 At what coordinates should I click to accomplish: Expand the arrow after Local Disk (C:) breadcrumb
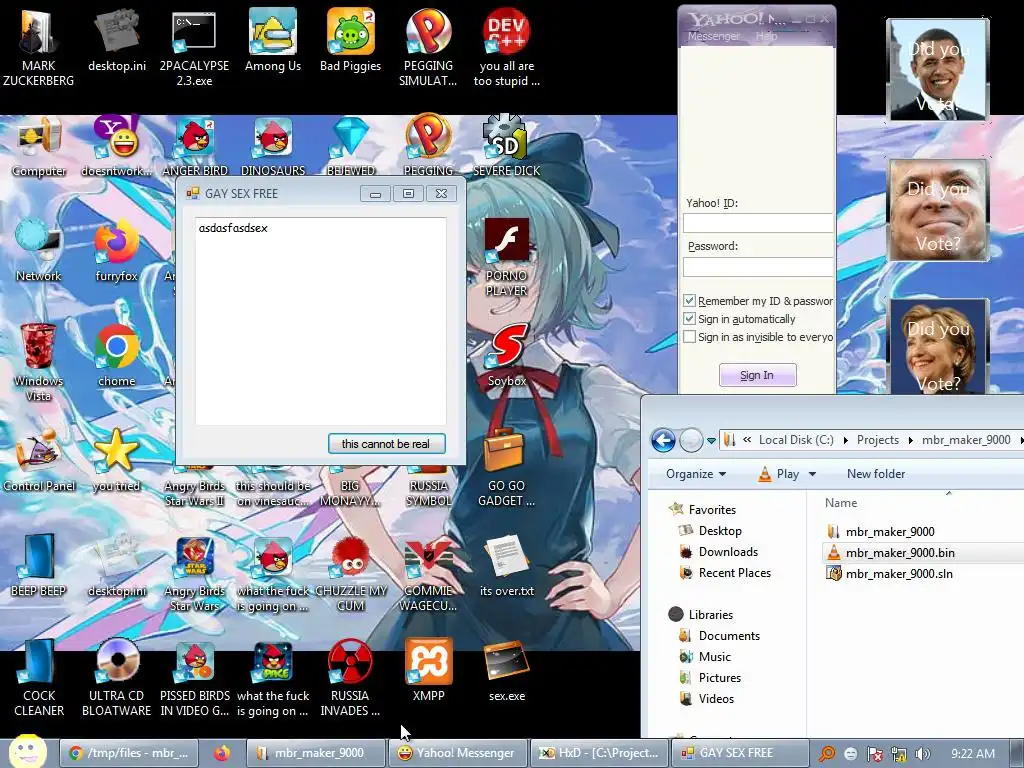coord(846,440)
